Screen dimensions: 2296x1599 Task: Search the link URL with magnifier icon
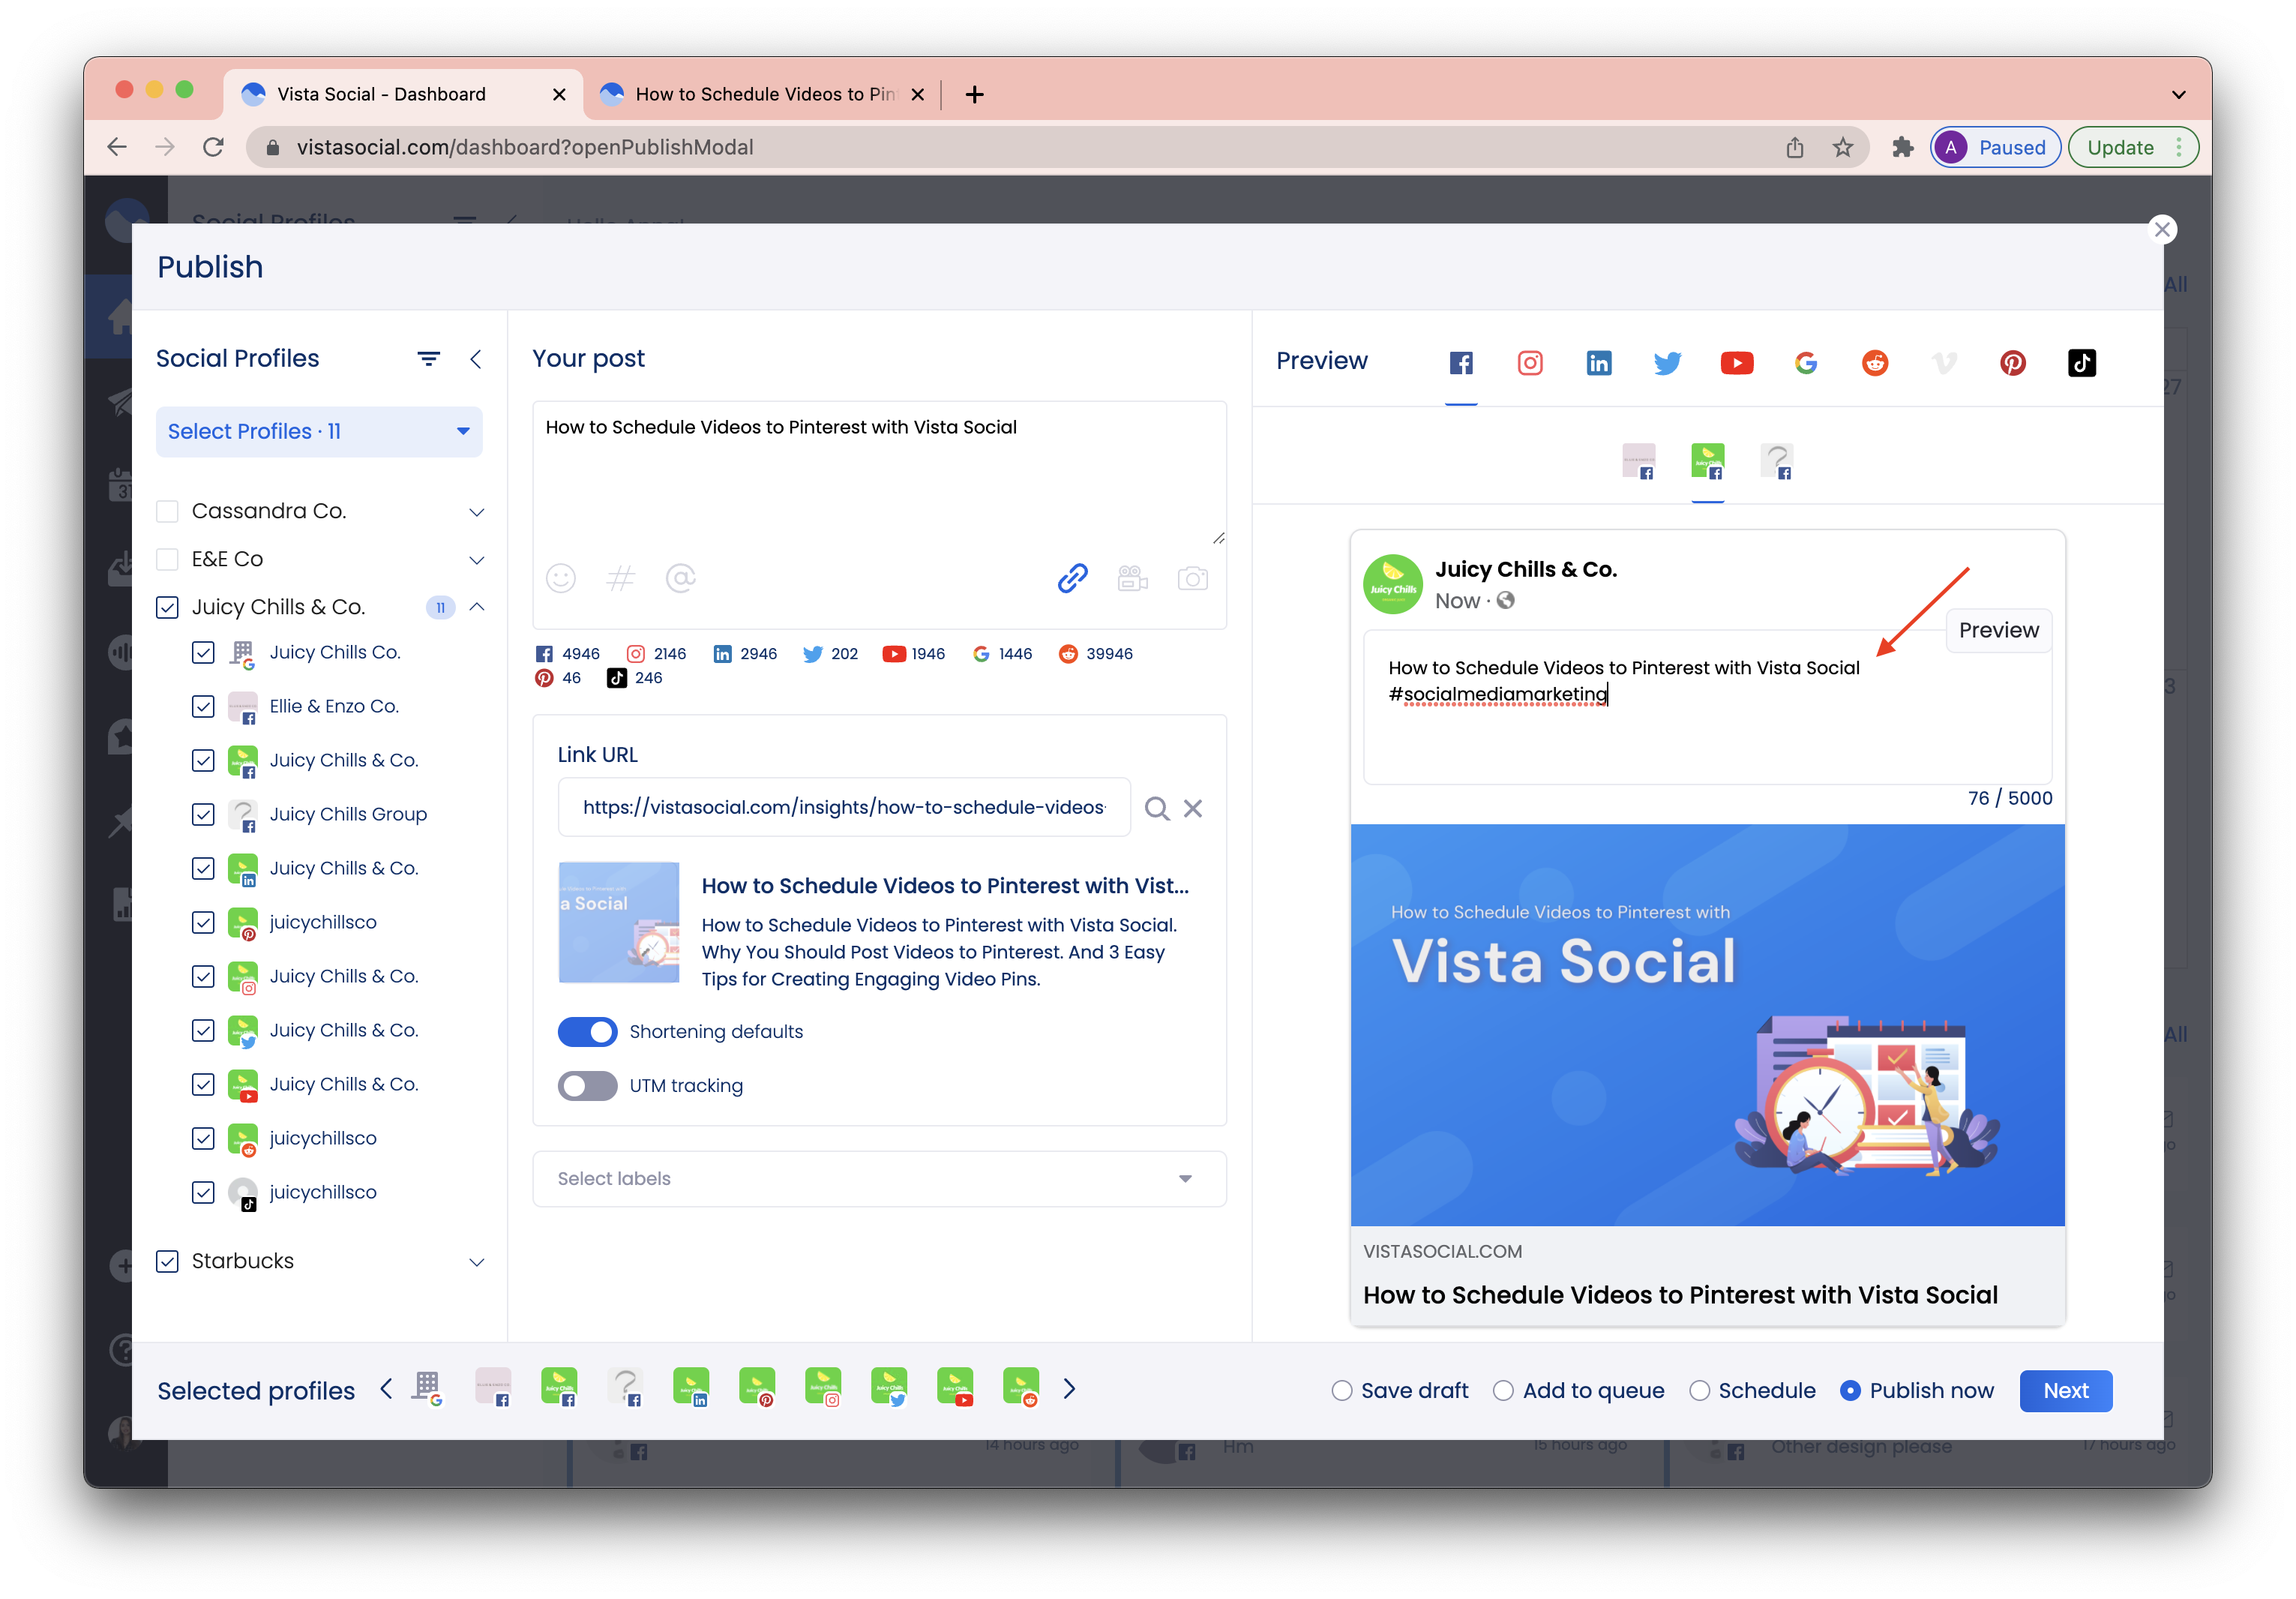click(x=1157, y=808)
